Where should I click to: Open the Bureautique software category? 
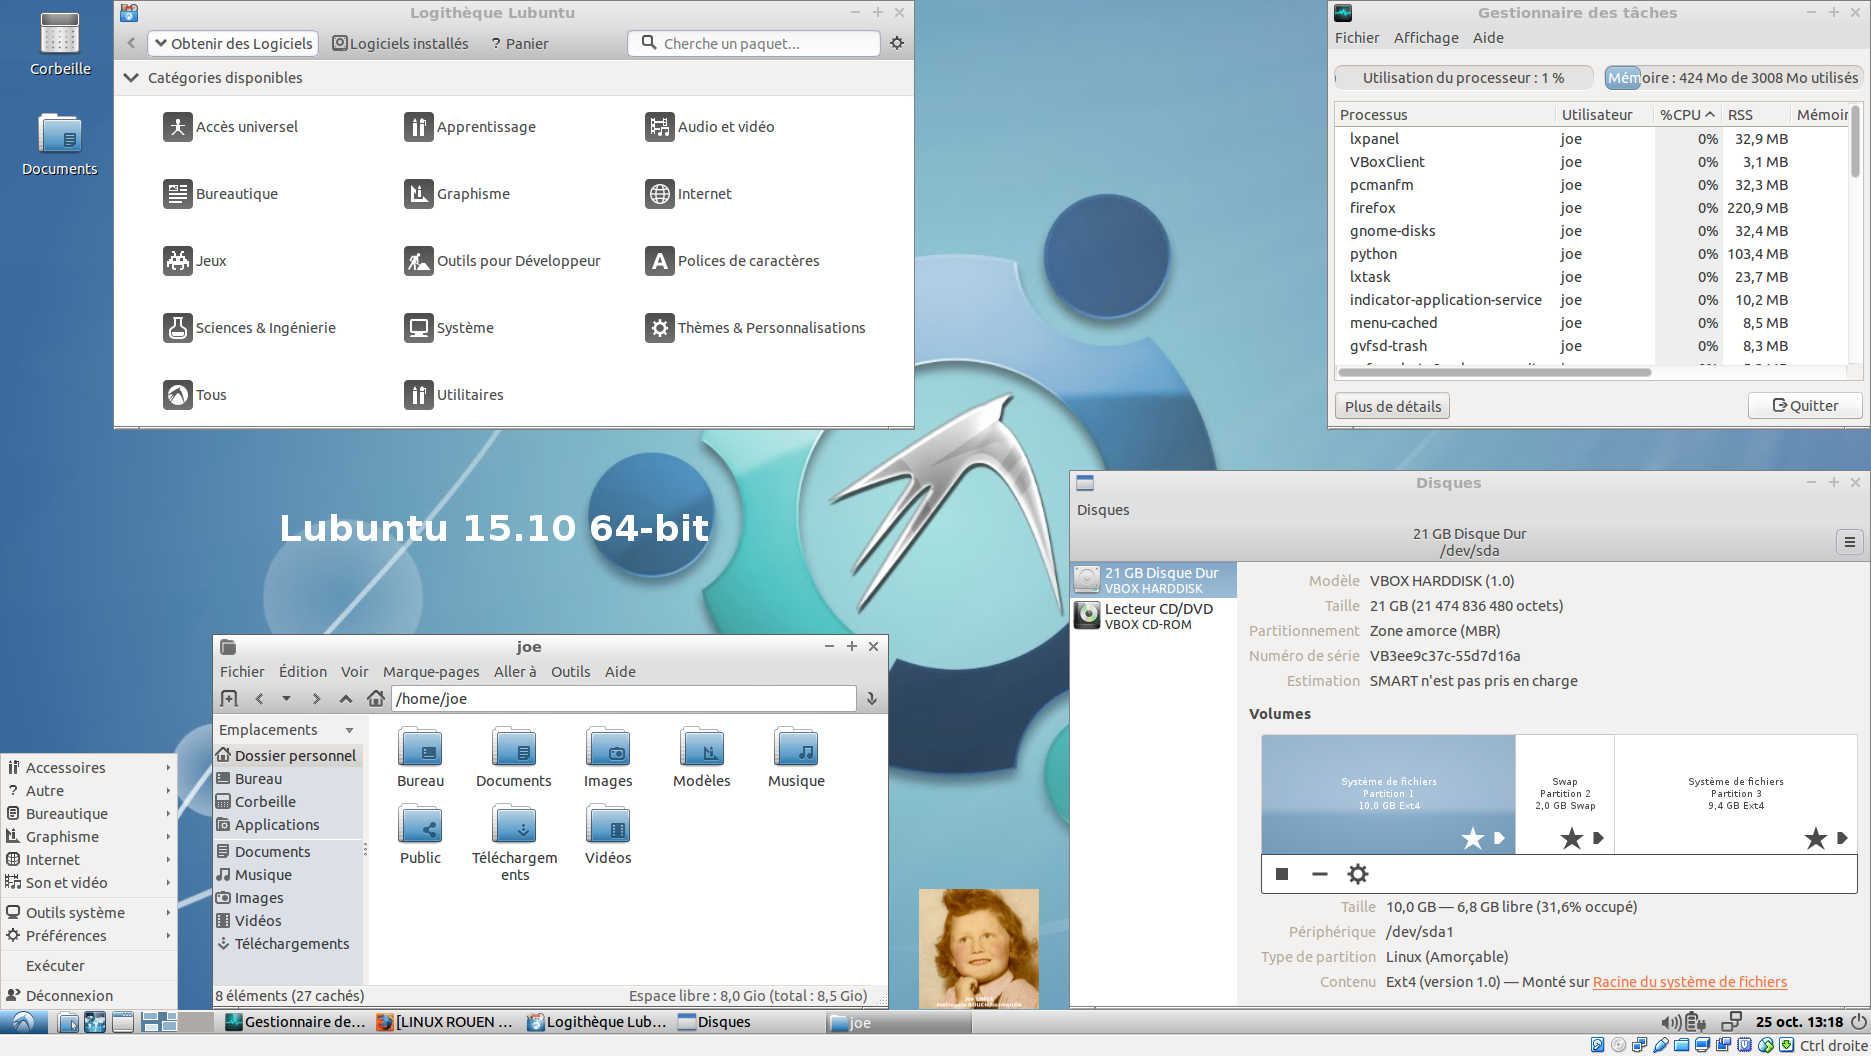click(221, 194)
